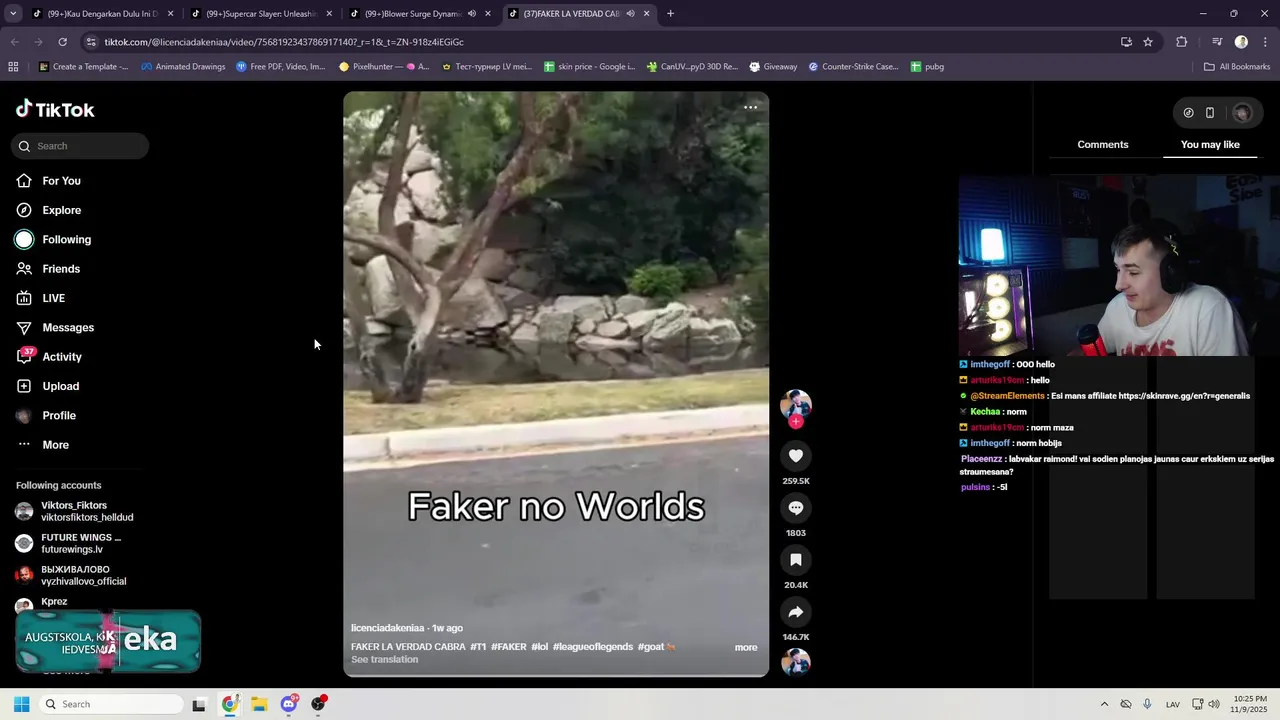The height and width of the screenshot is (720, 1280).
Task: Expand video description with more
Action: (746, 648)
